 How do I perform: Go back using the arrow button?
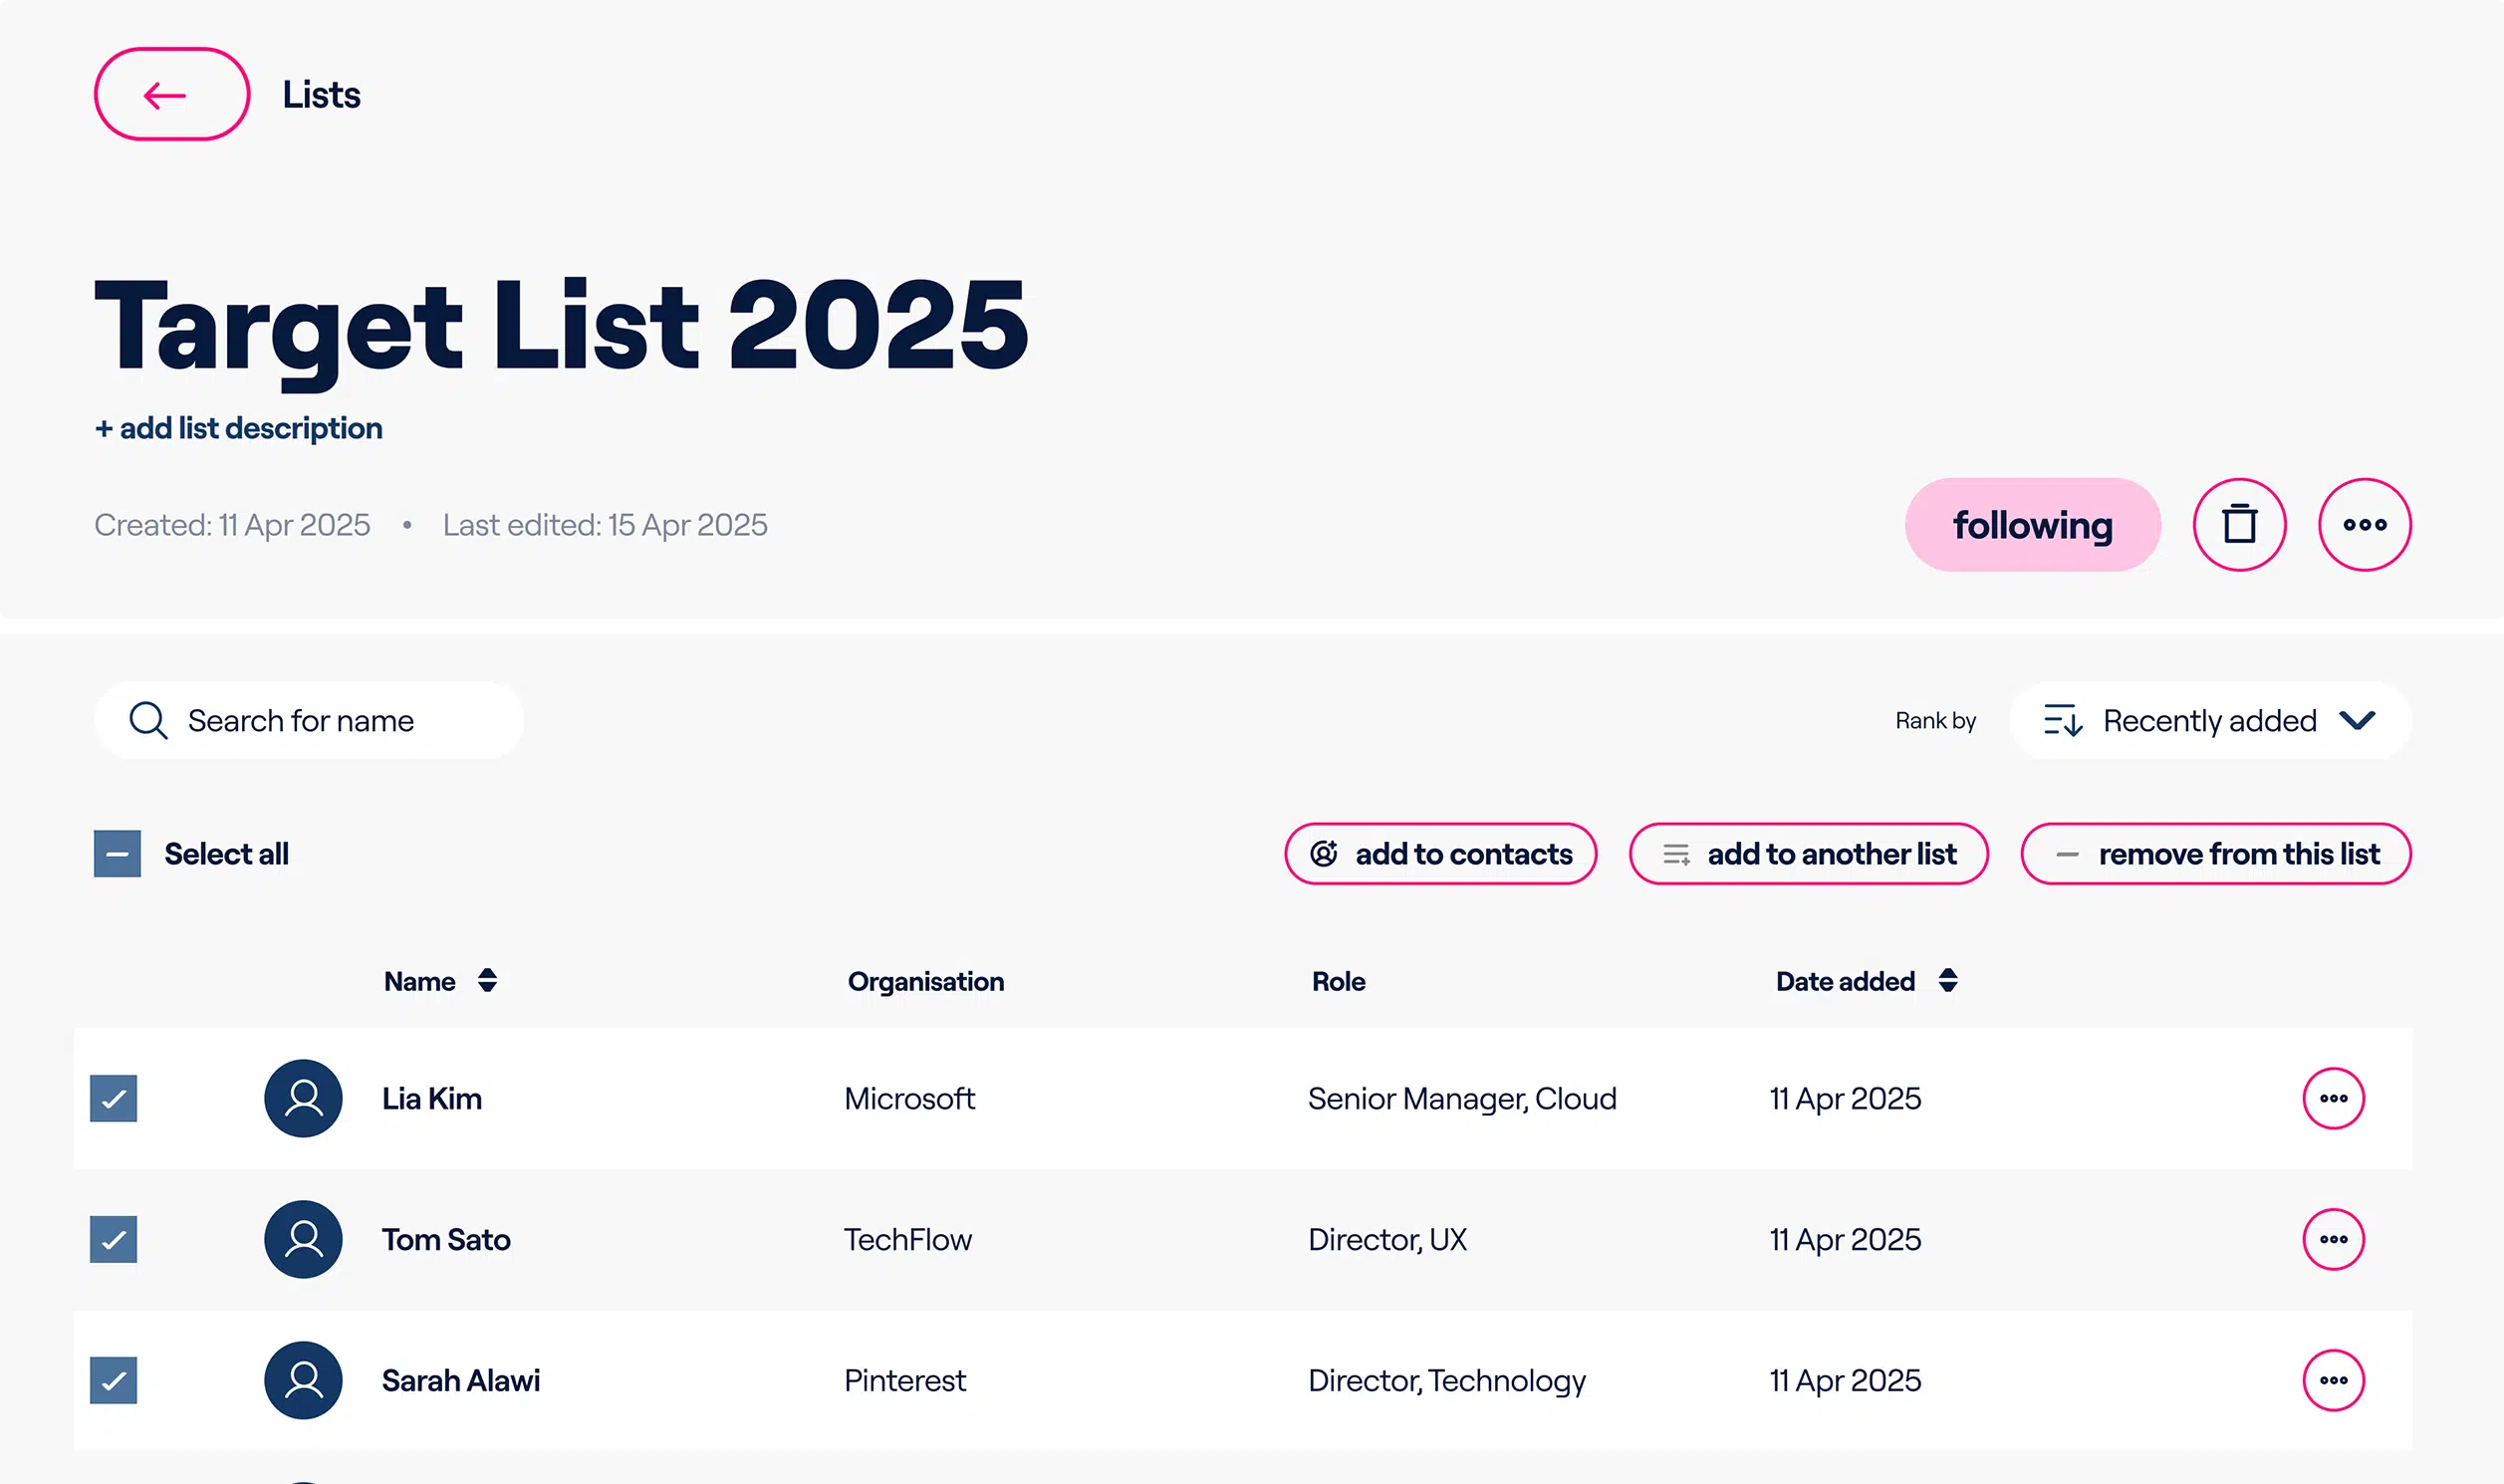tap(172, 94)
